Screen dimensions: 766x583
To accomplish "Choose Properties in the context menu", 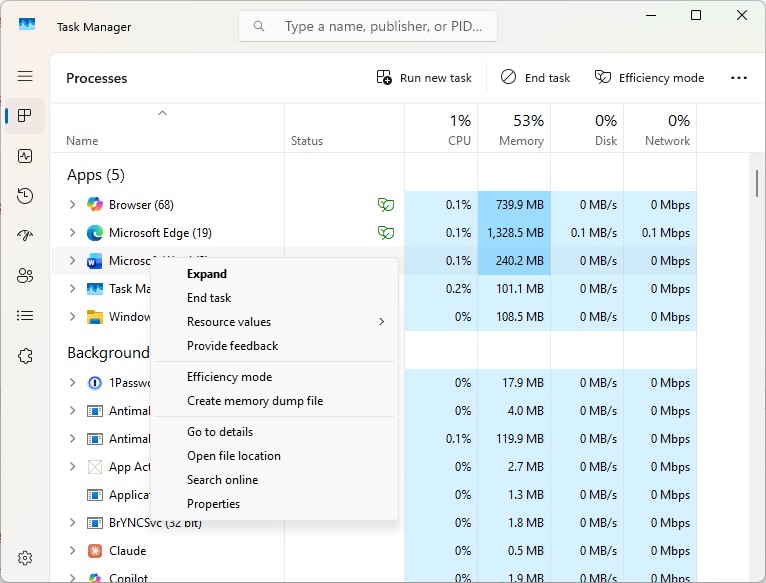I will 275,503.
